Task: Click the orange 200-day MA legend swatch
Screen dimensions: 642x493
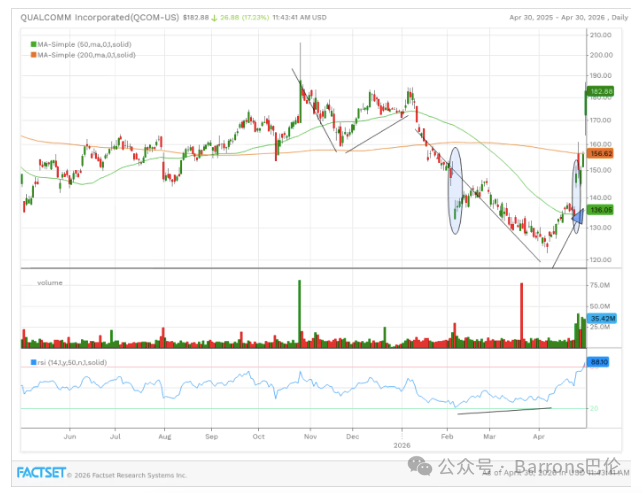Action: pos(34,55)
